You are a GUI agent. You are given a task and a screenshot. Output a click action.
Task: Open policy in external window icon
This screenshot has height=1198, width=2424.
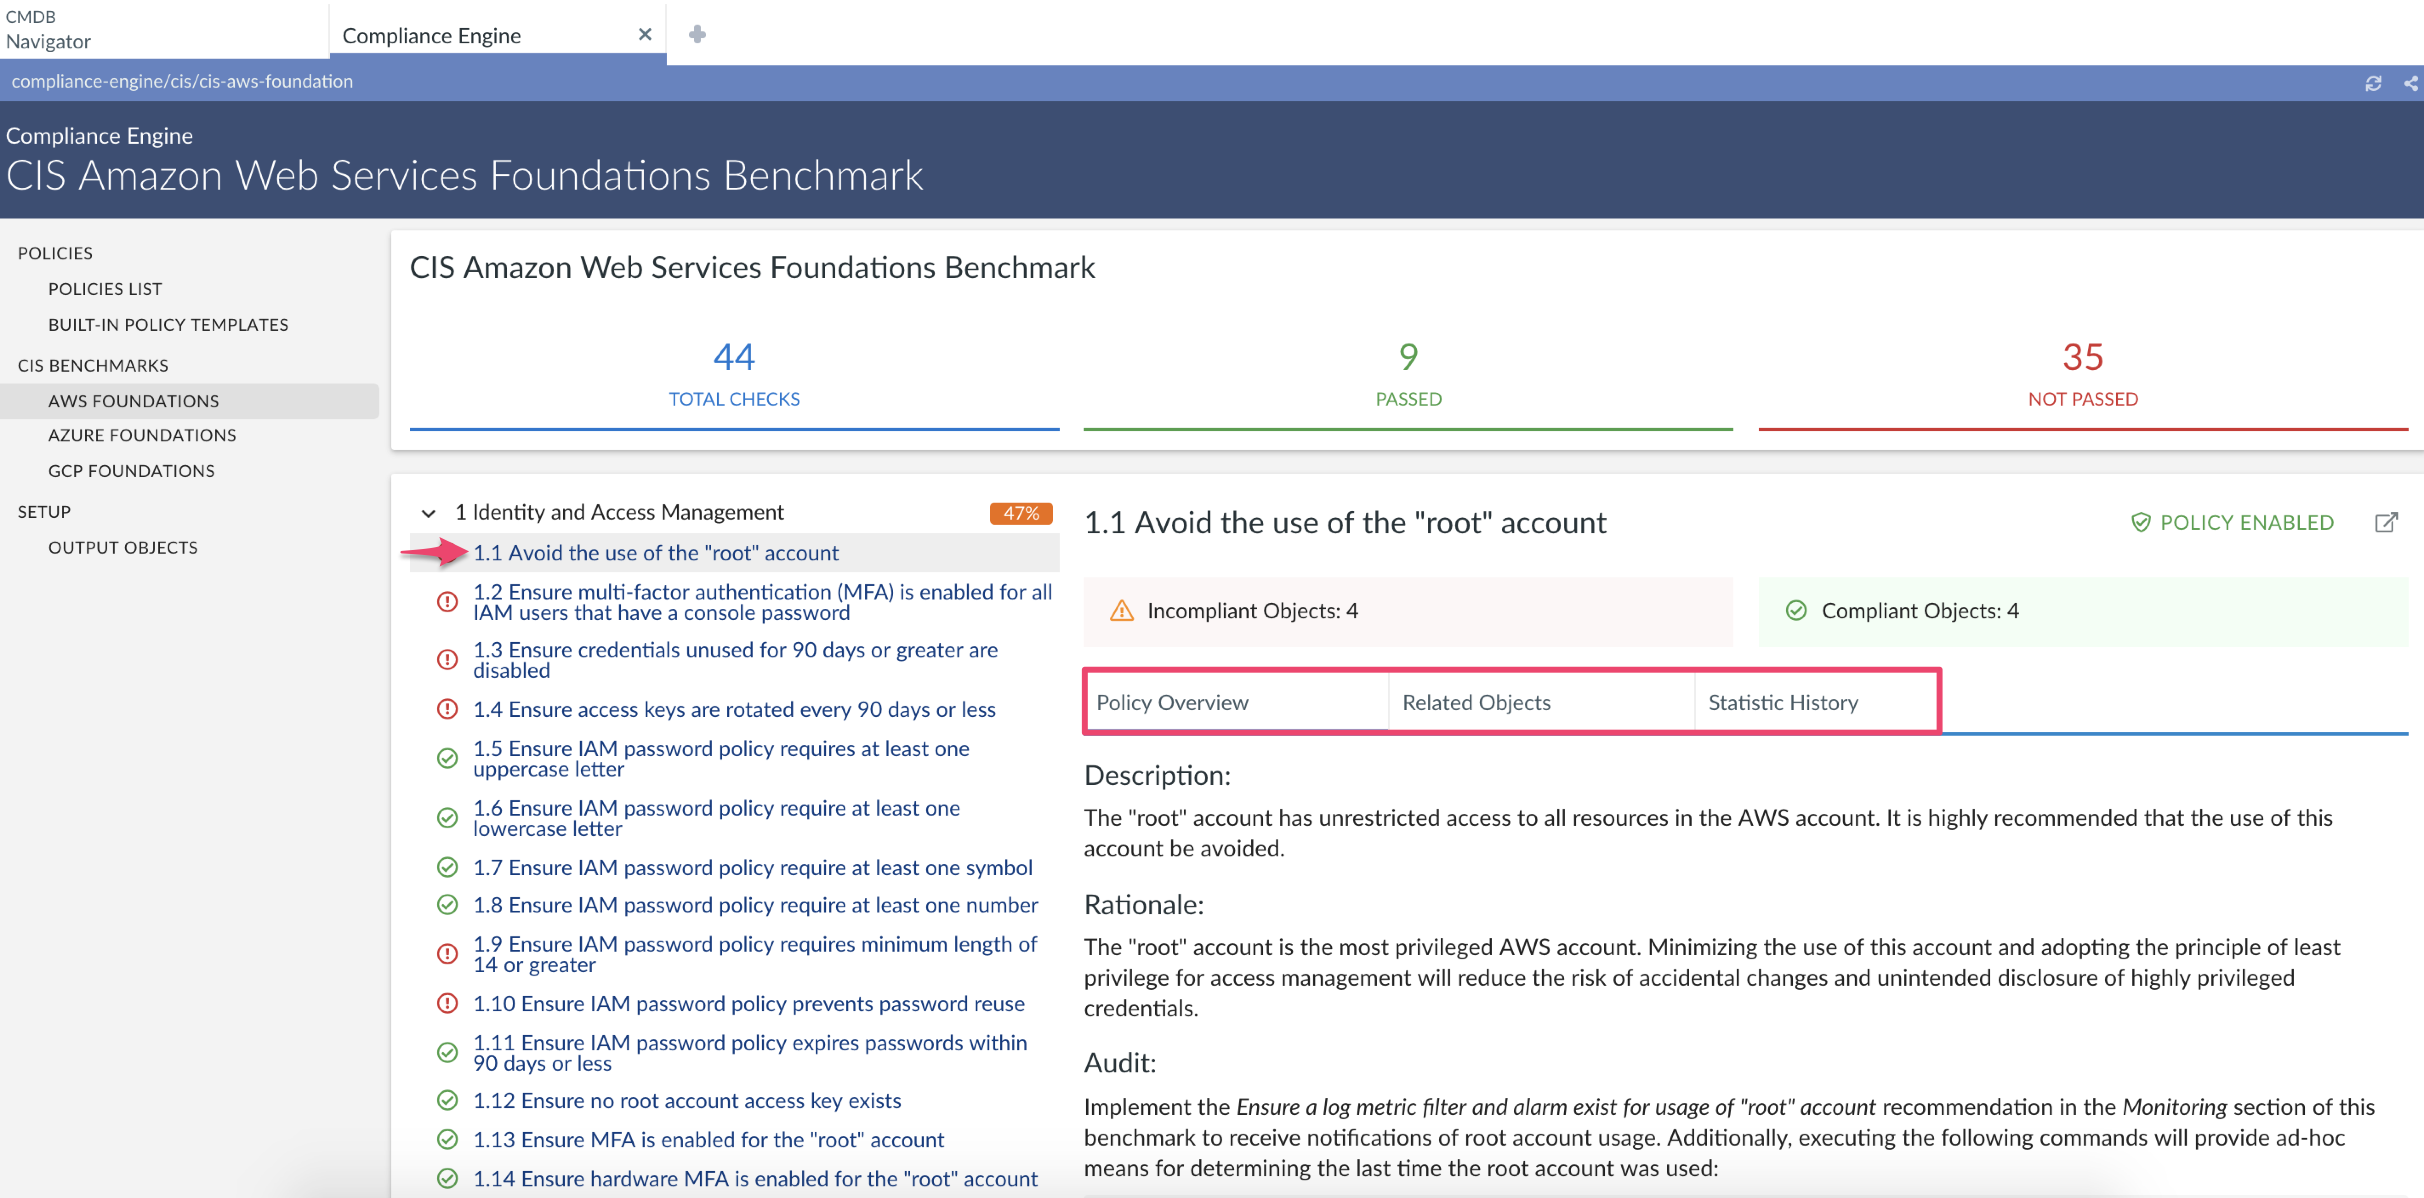click(x=2386, y=522)
